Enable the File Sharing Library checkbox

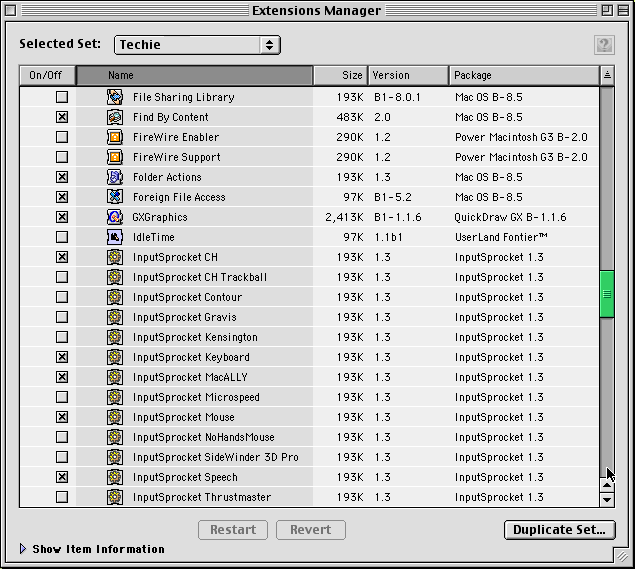click(62, 97)
